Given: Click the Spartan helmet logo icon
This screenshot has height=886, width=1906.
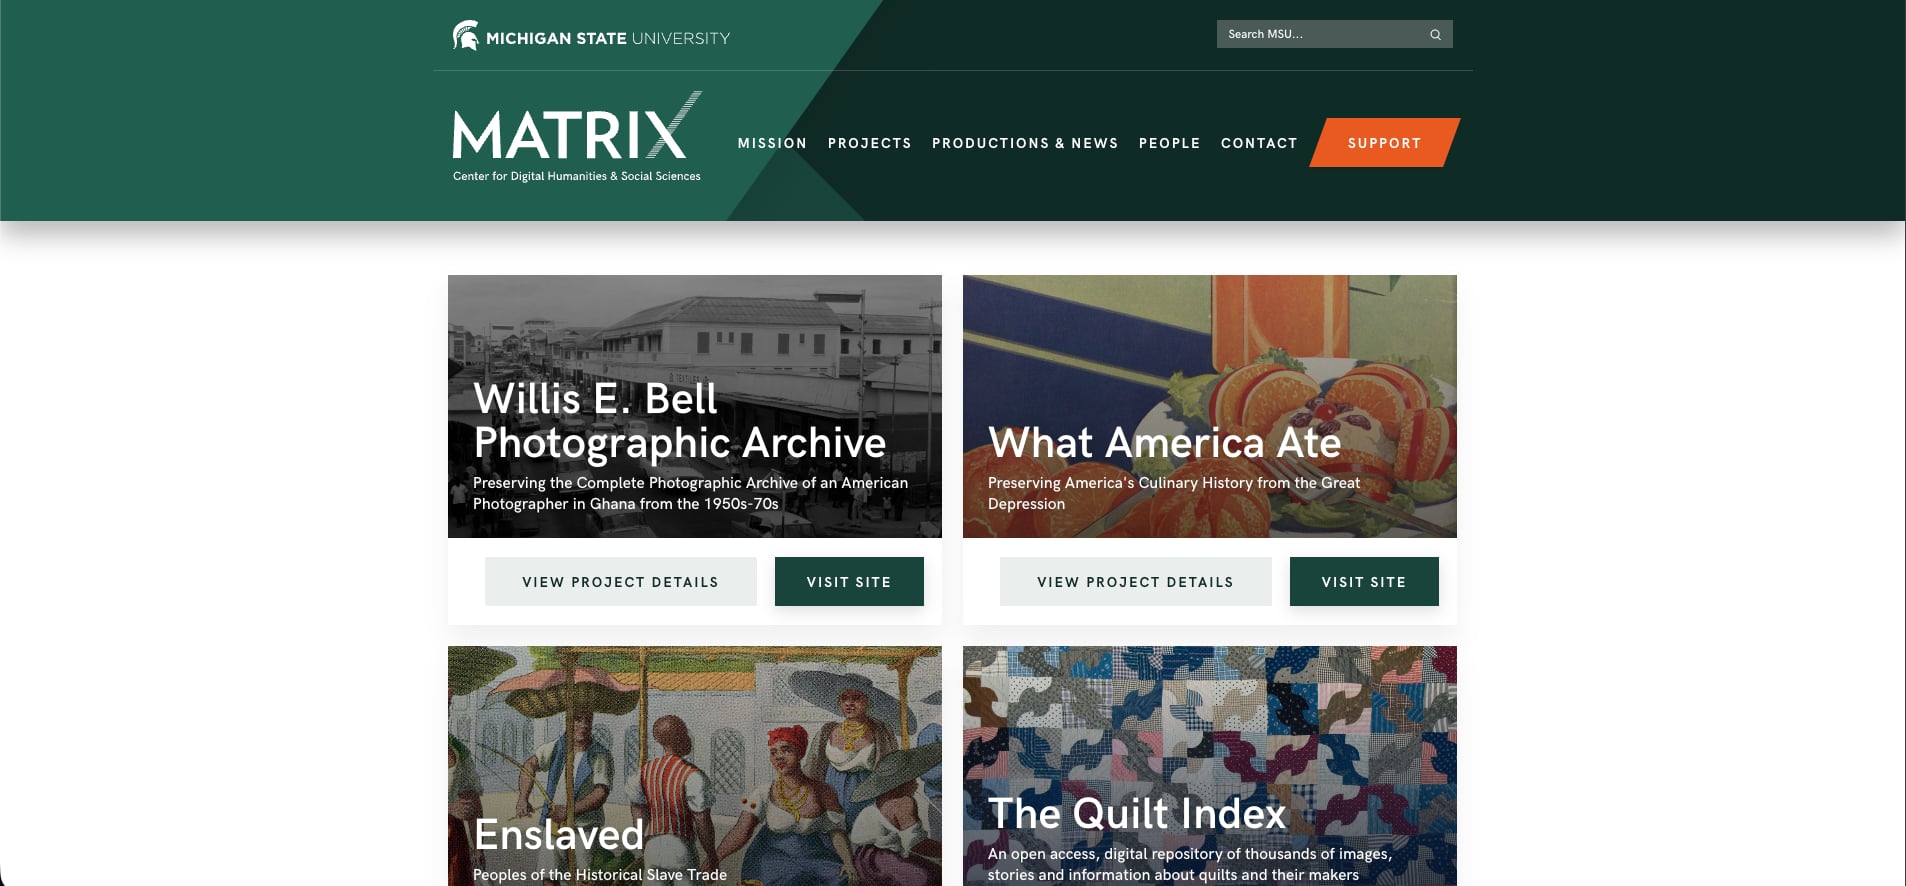Looking at the screenshot, I should (465, 36).
